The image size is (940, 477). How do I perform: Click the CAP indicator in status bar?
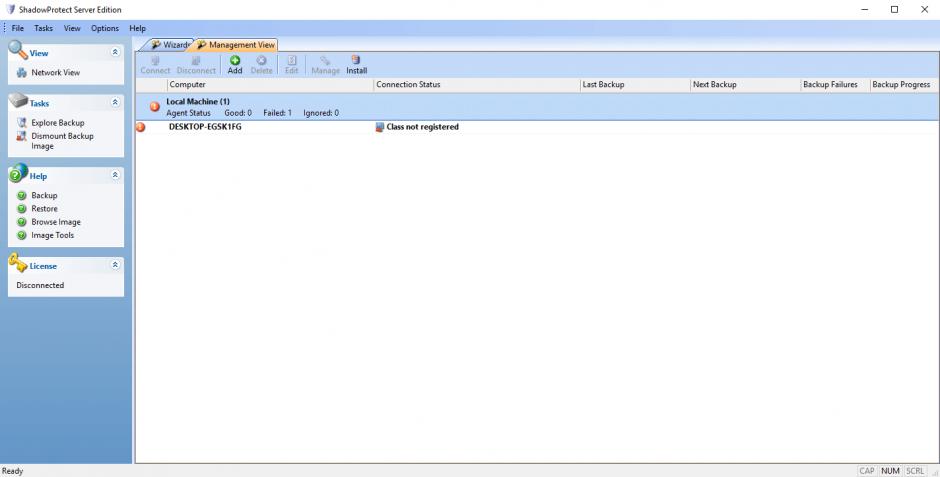point(867,471)
